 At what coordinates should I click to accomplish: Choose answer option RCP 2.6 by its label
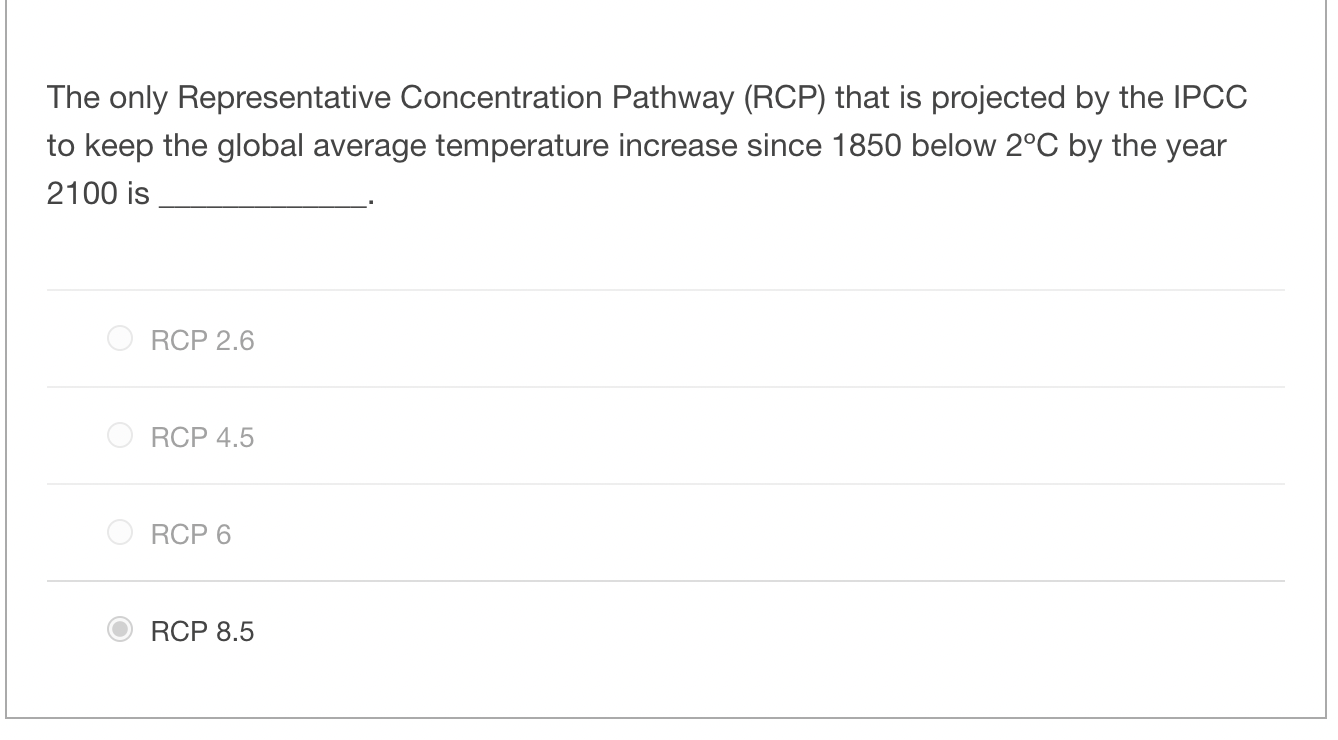202,340
